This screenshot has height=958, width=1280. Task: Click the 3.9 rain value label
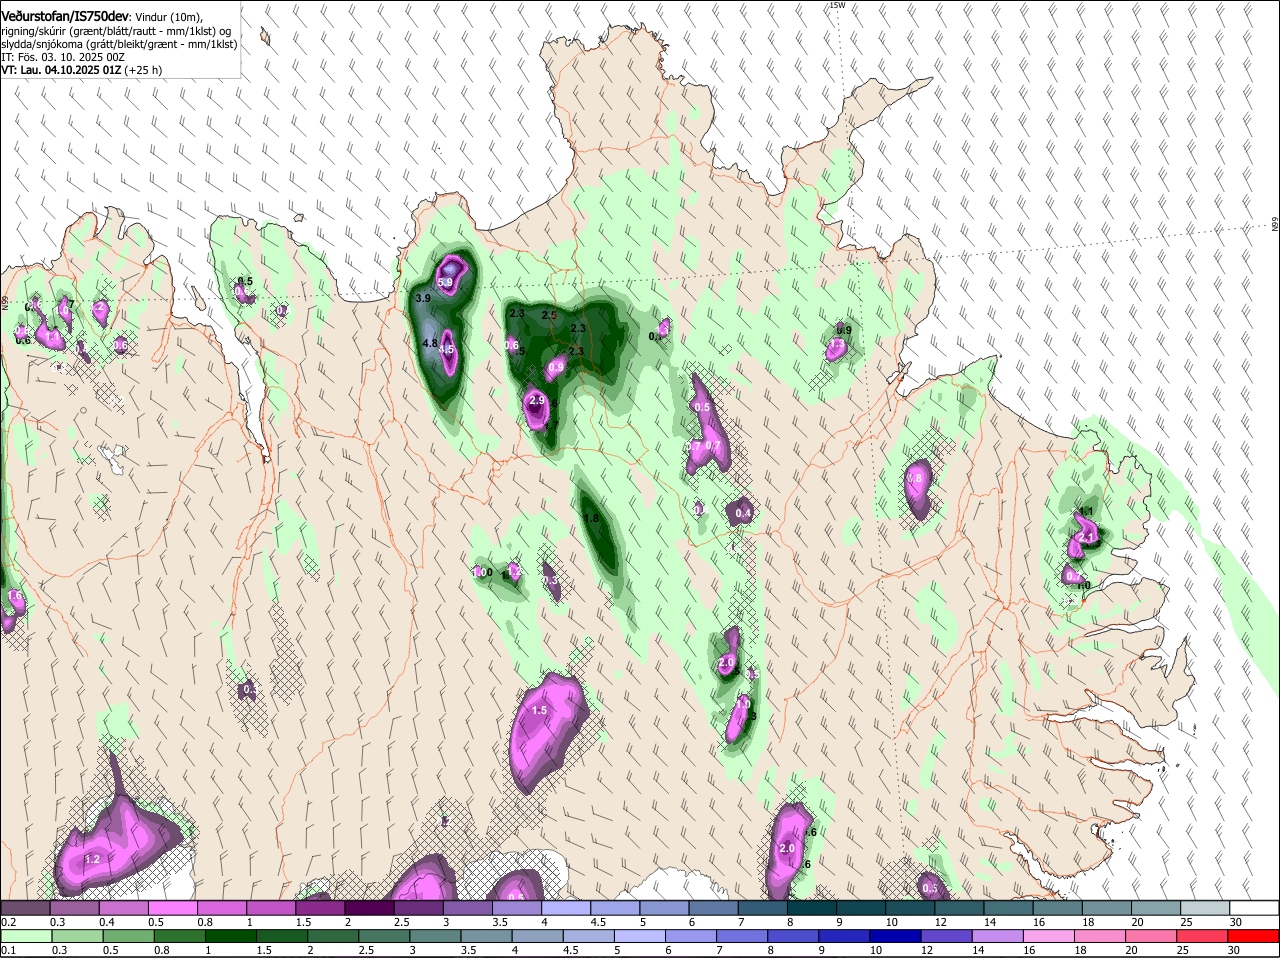click(x=422, y=298)
